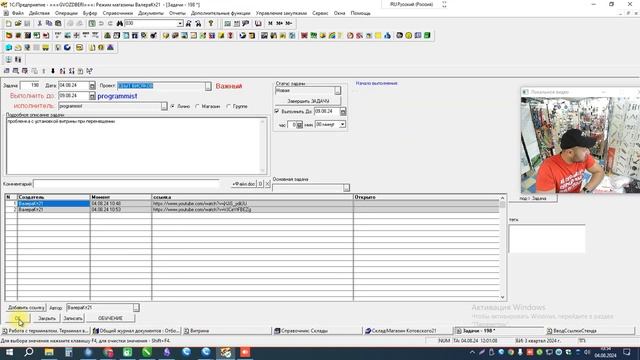Open the Действия menu
The height and width of the screenshot is (360, 640).
[39, 13]
